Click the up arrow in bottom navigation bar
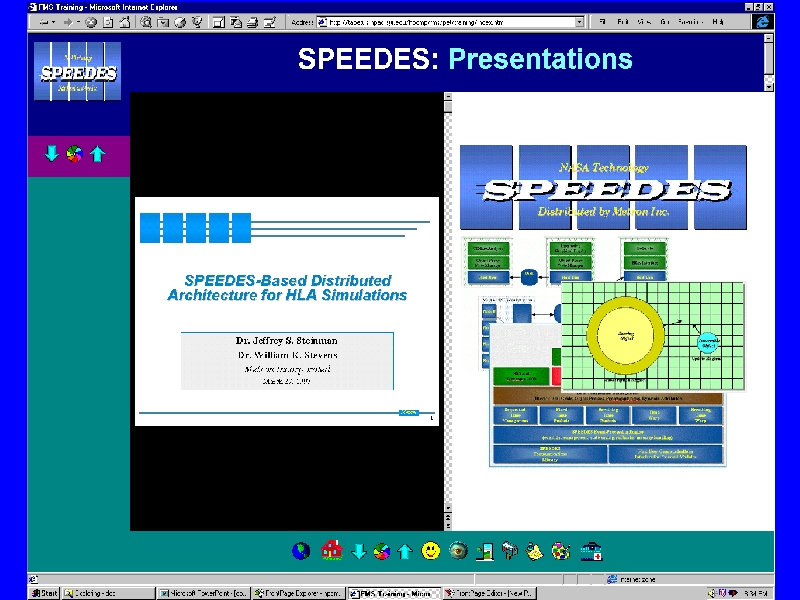Image resolution: width=800 pixels, height=600 pixels. coord(405,551)
